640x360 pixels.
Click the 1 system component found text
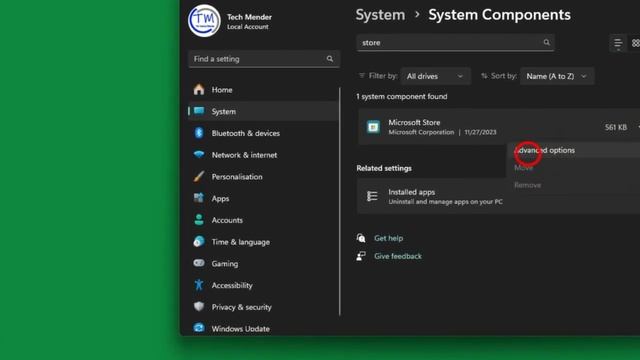(x=401, y=96)
